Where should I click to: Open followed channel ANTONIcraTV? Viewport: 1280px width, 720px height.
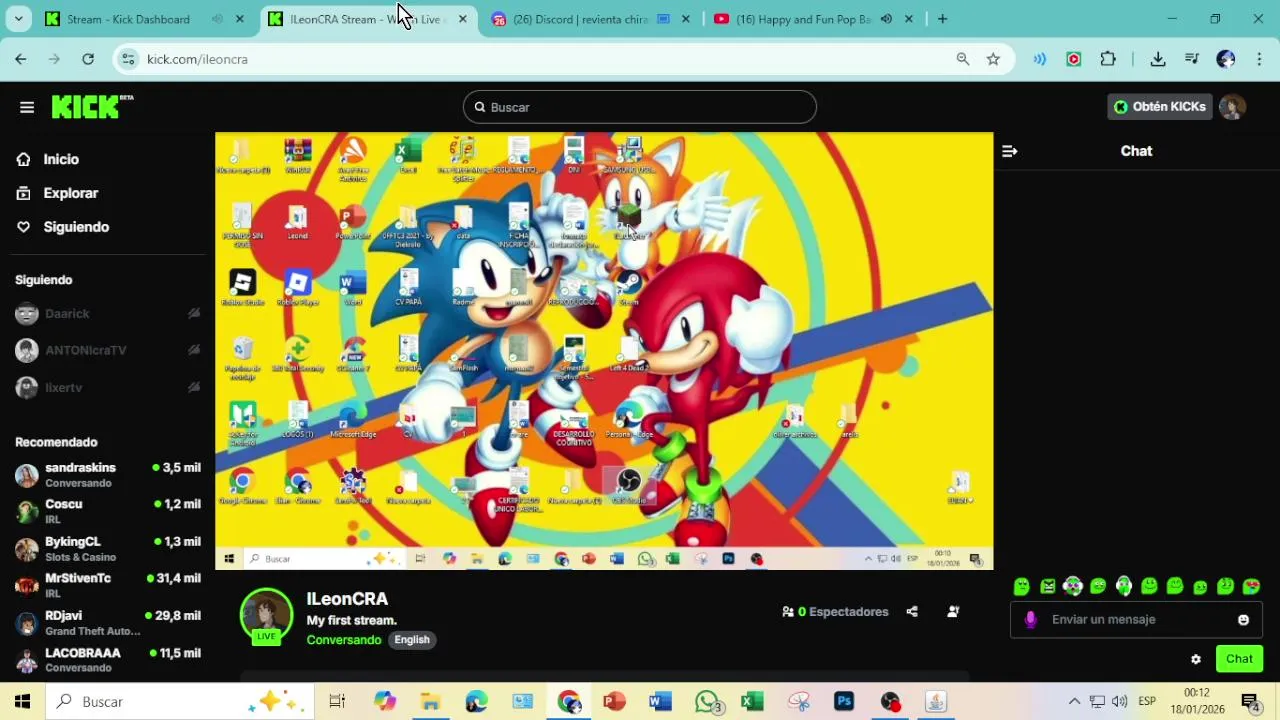coord(108,350)
